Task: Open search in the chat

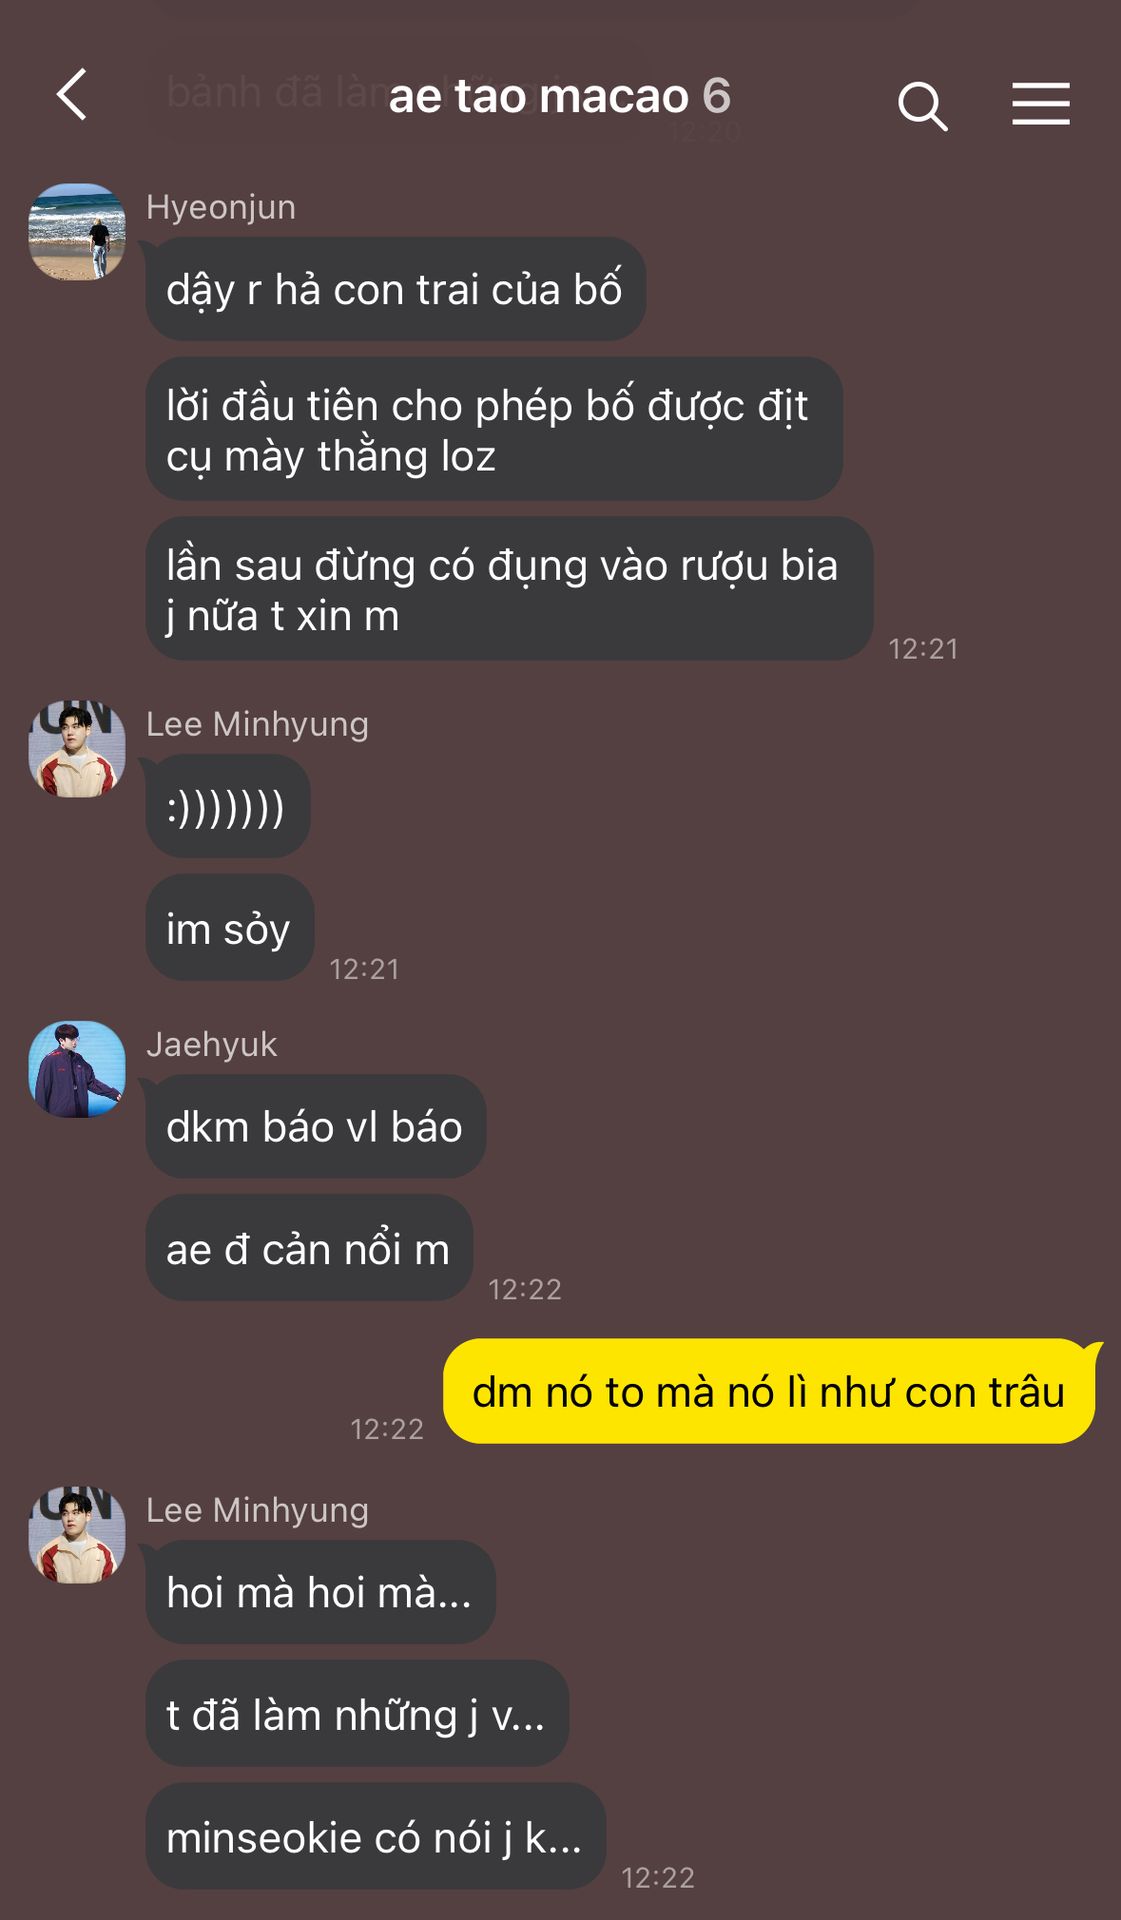Action: 922,106
